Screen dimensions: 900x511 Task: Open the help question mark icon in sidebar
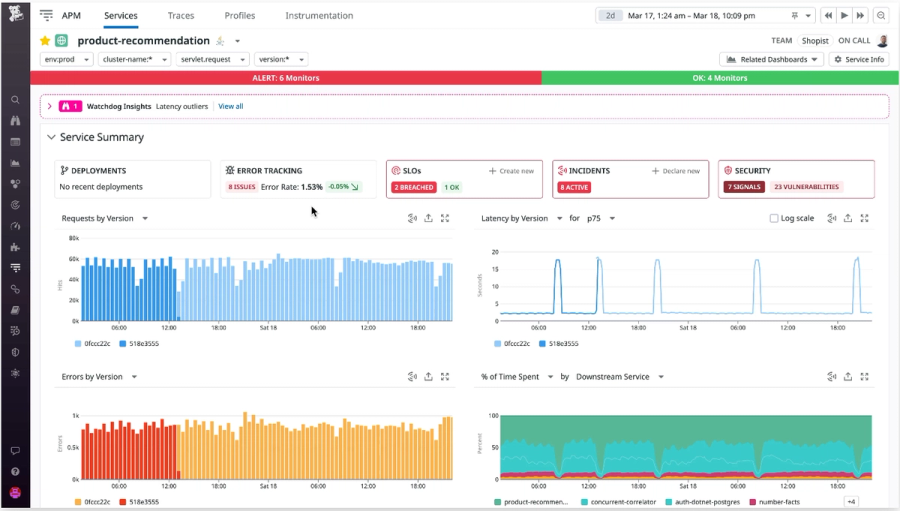tap(15, 471)
